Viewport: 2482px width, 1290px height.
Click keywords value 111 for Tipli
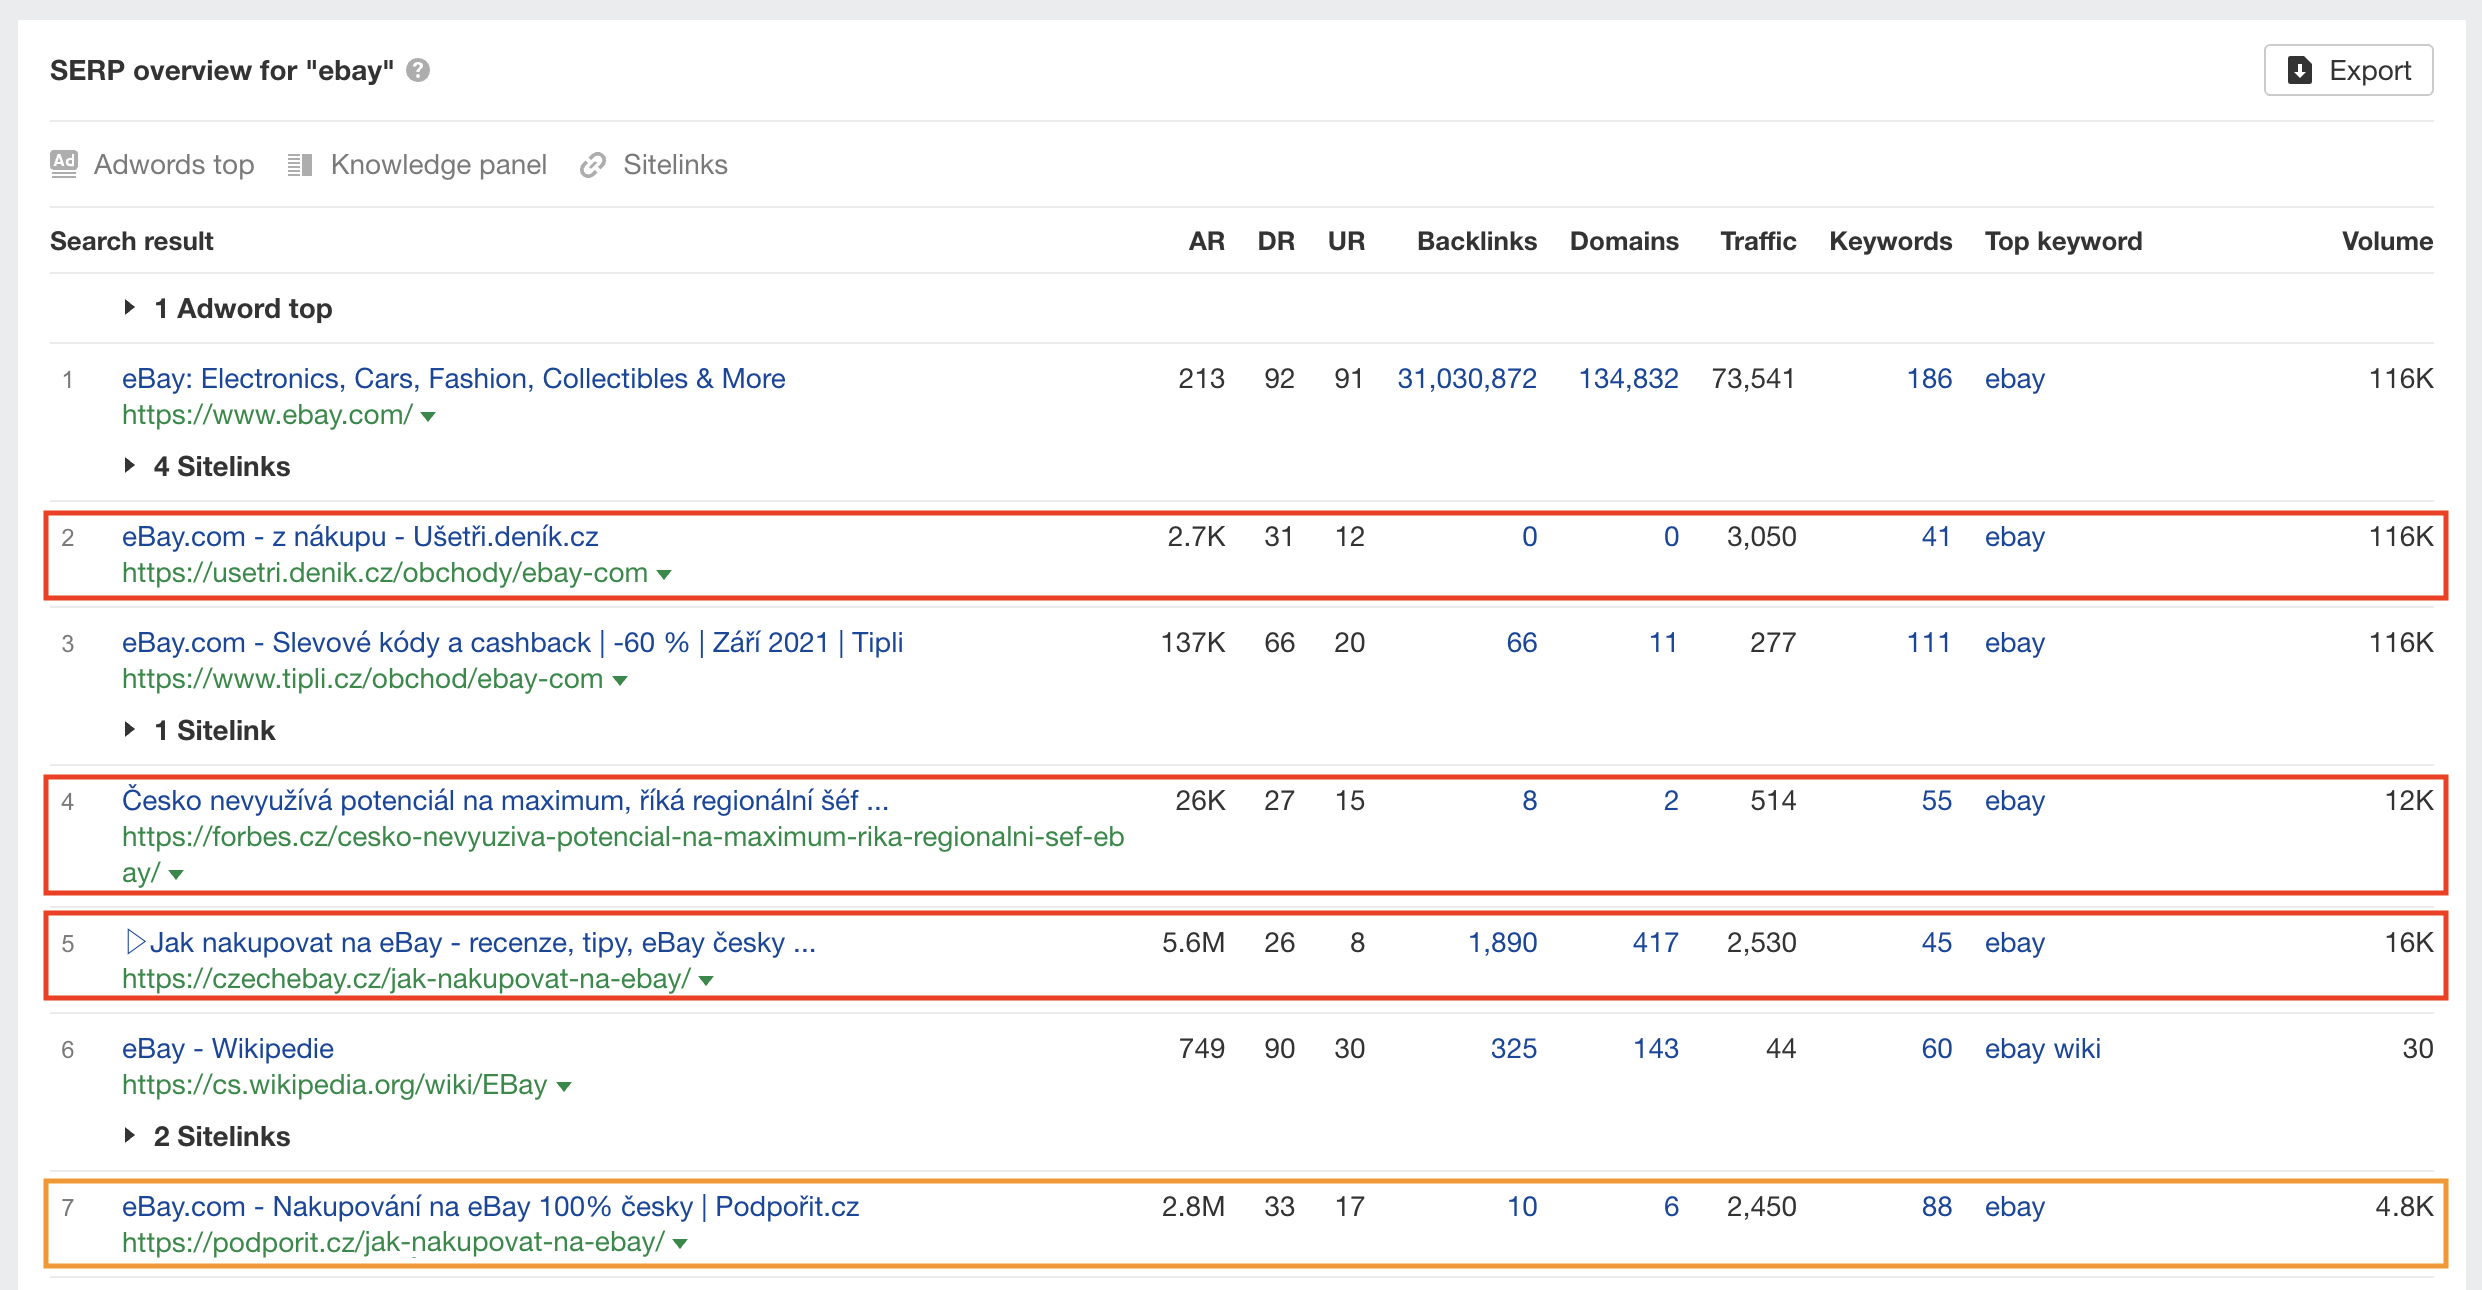[x=1929, y=642]
